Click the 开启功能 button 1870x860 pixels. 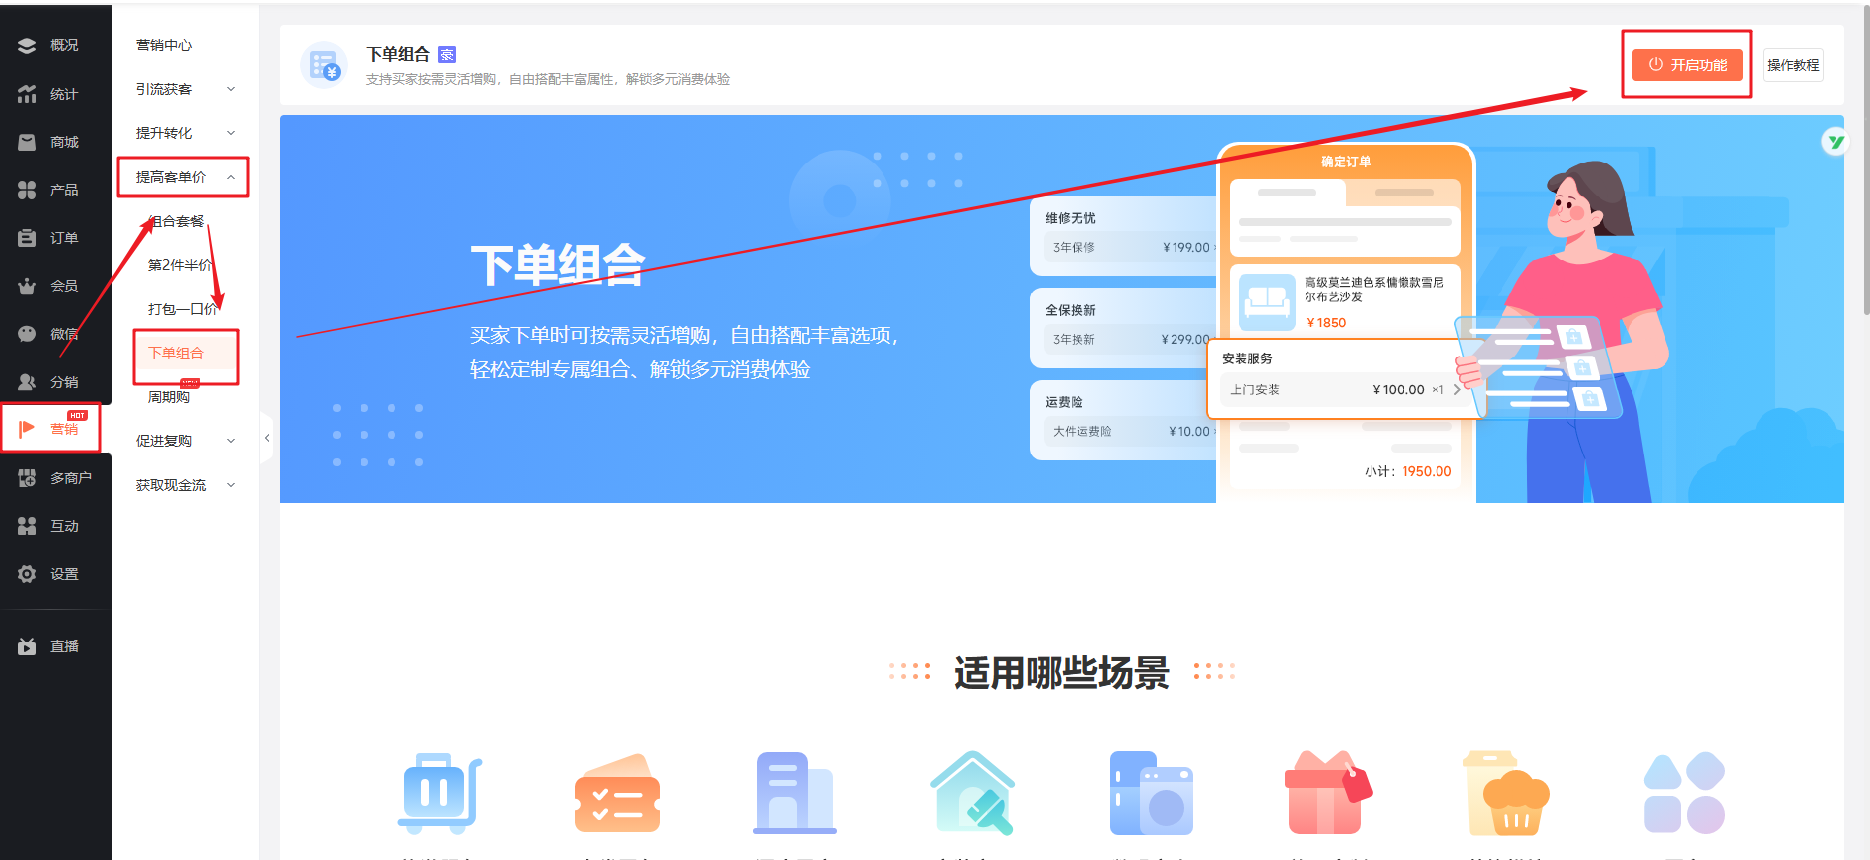coord(1687,65)
